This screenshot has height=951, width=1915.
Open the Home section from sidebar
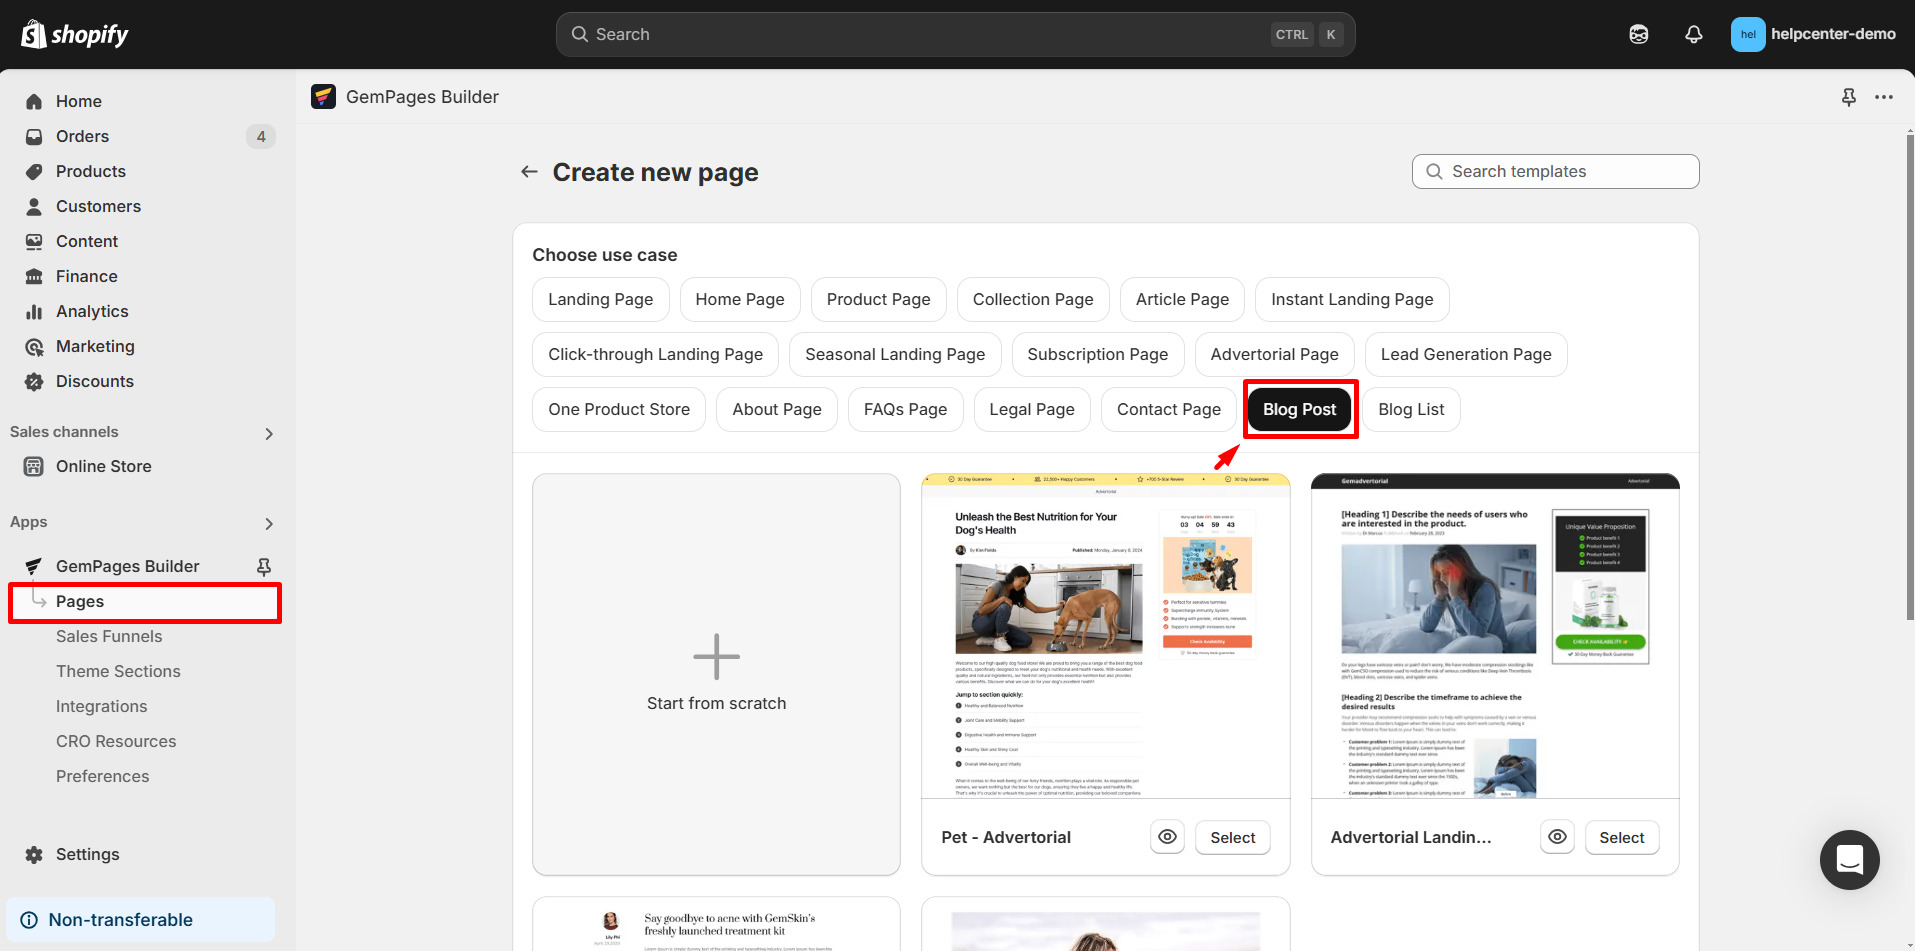pyautogui.click(x=80, y=101)
